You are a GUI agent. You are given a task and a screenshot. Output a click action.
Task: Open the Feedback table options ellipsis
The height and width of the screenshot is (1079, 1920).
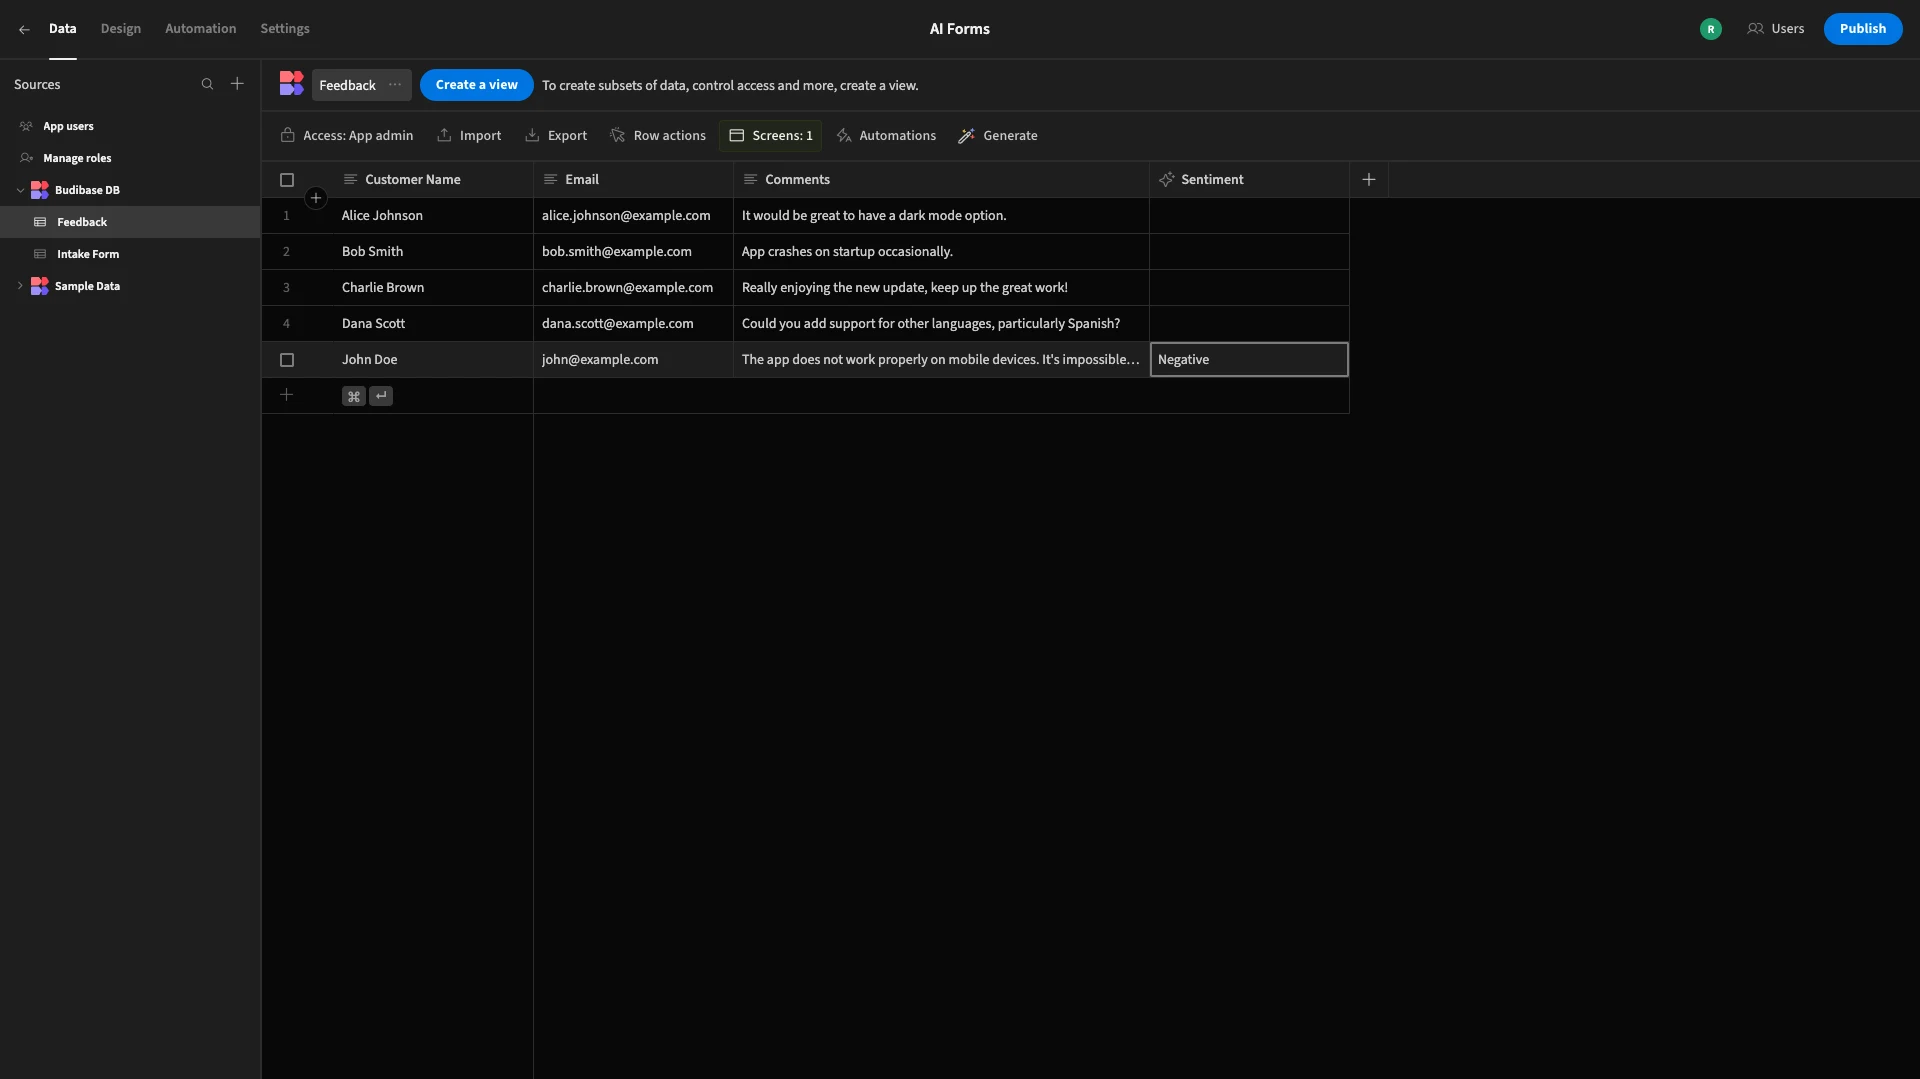[x=395, y=85]
